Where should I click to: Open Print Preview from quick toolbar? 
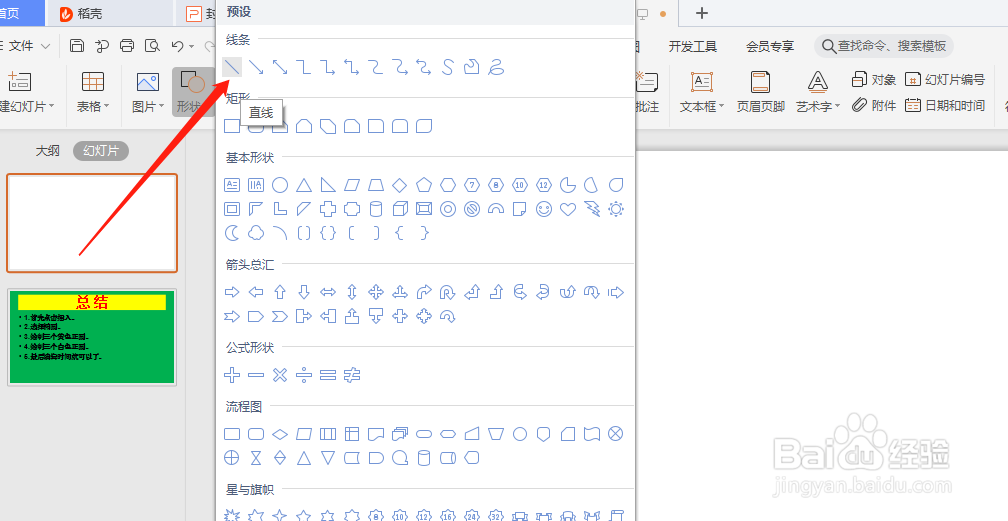click(152, 46)
